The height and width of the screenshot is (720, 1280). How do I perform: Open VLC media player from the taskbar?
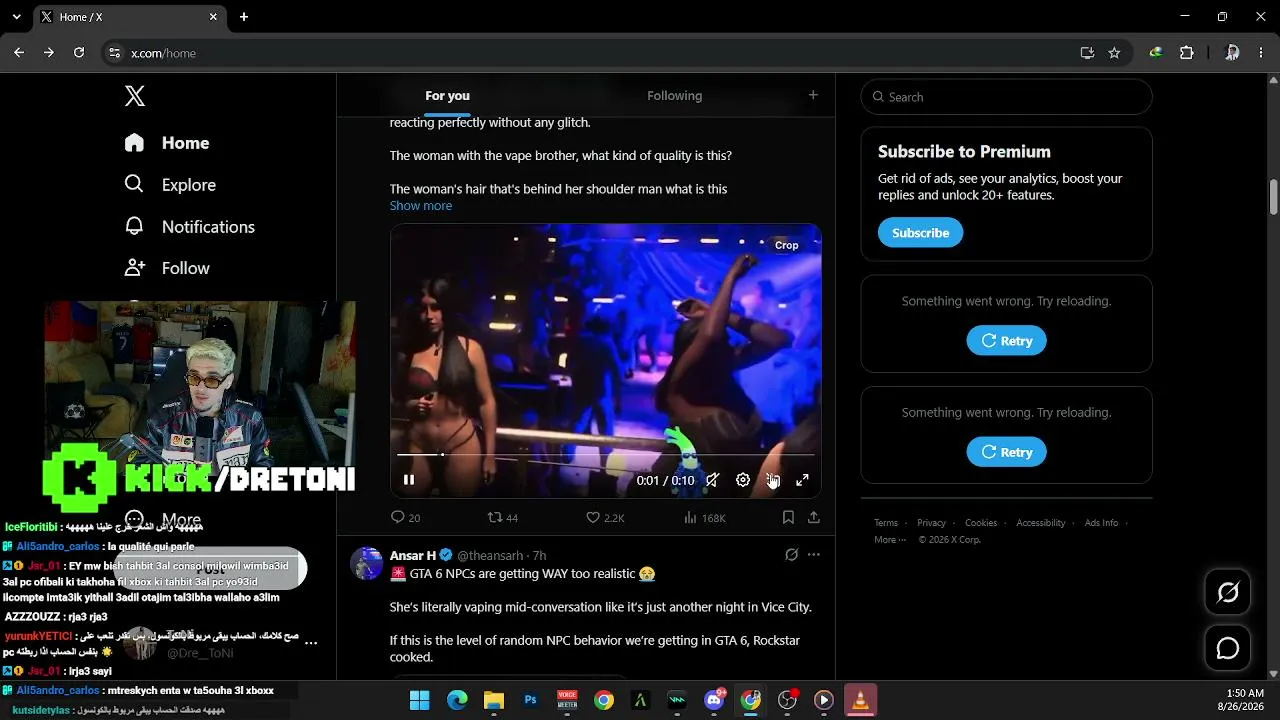pos(860,700)
